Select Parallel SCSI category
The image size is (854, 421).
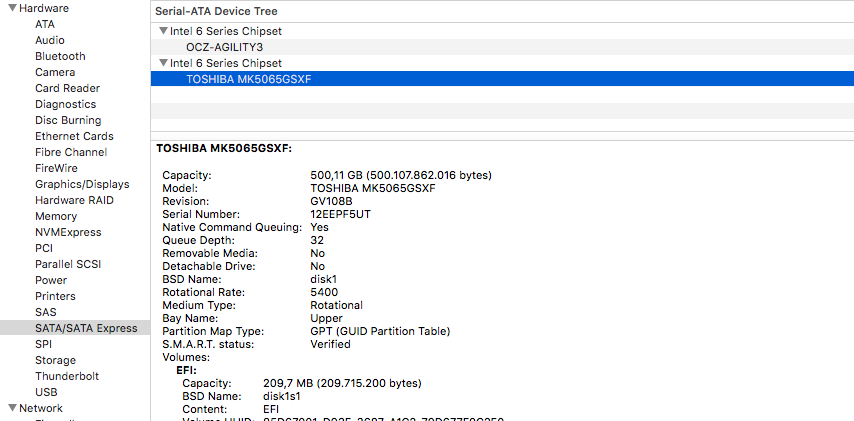pyautogui.click(x=68, y=264)
